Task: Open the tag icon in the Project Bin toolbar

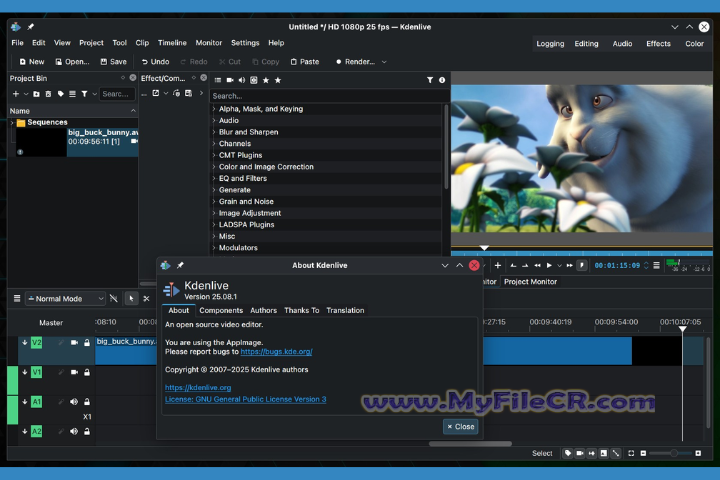Action: click(60, 94)
